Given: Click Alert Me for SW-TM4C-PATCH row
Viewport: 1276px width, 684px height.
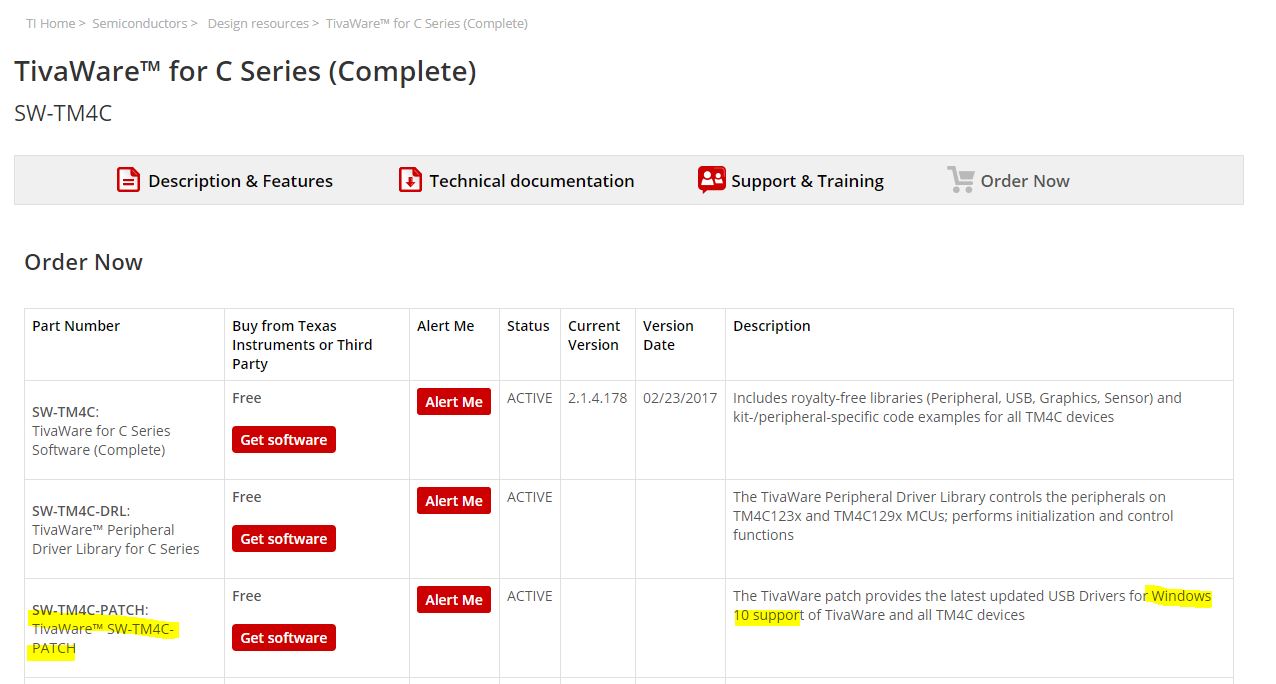Looking at the screenshot, I should [454, 600].
